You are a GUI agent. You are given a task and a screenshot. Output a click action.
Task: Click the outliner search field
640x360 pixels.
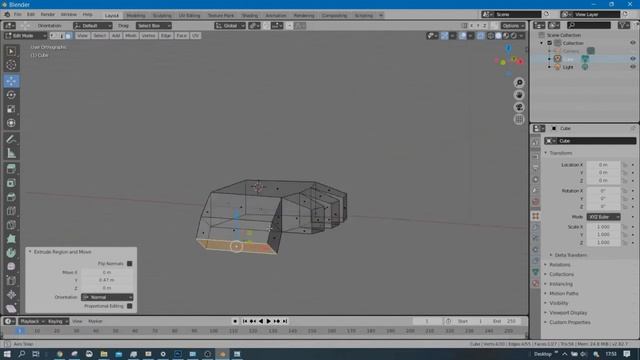click(x=589, y=25)
